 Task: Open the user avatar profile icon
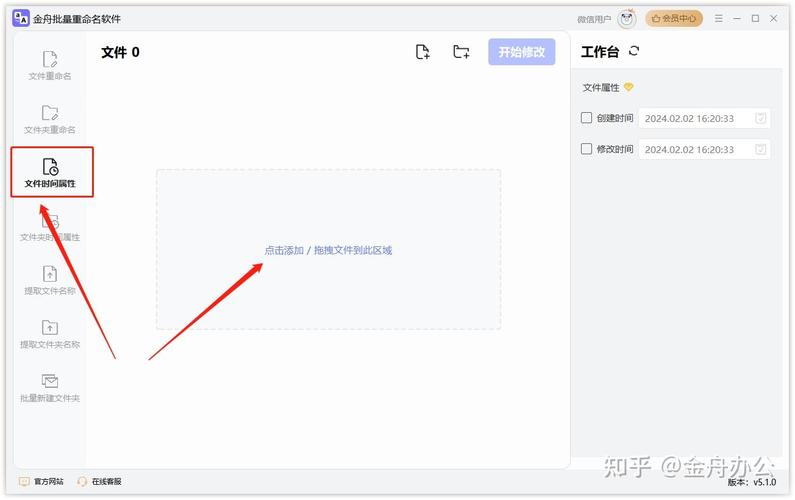pos(627,18)
